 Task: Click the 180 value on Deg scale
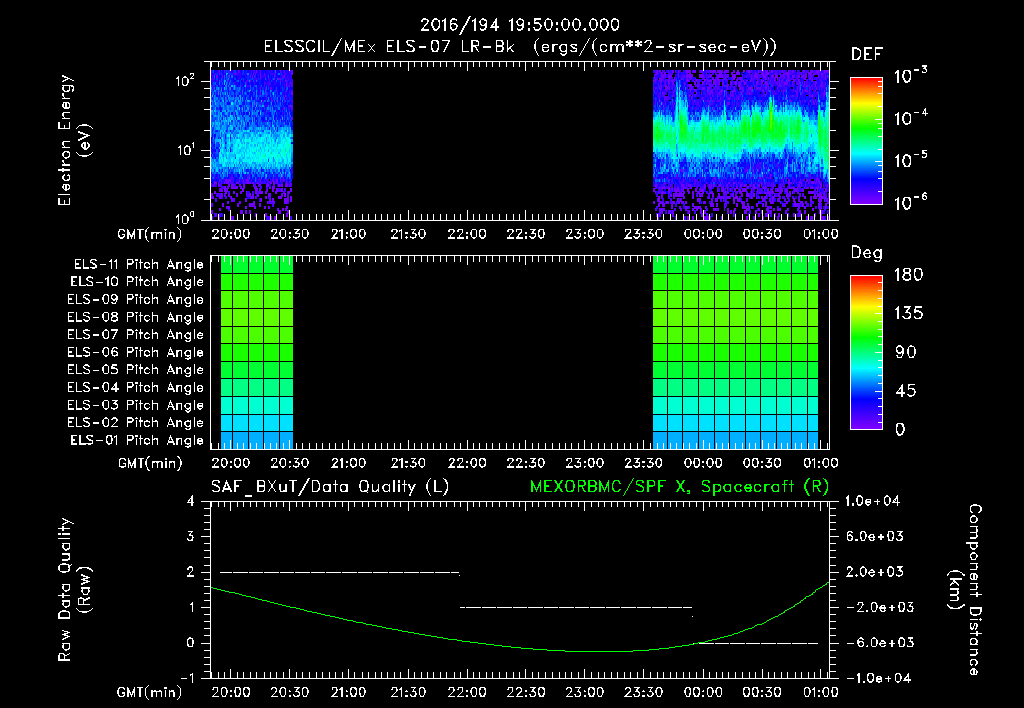point(908,275)
